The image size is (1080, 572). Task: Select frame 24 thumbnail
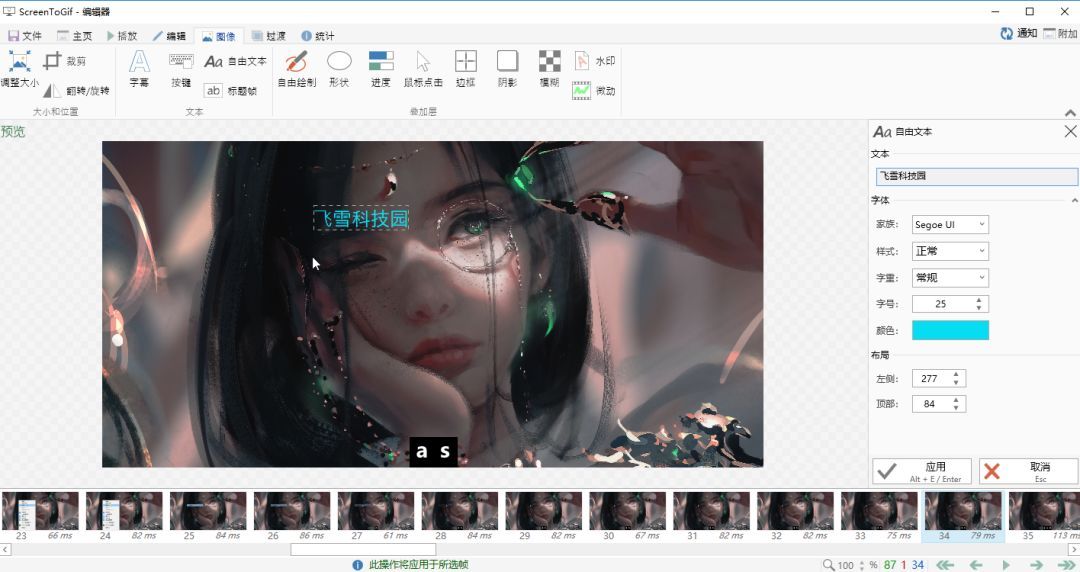[124, 515]
